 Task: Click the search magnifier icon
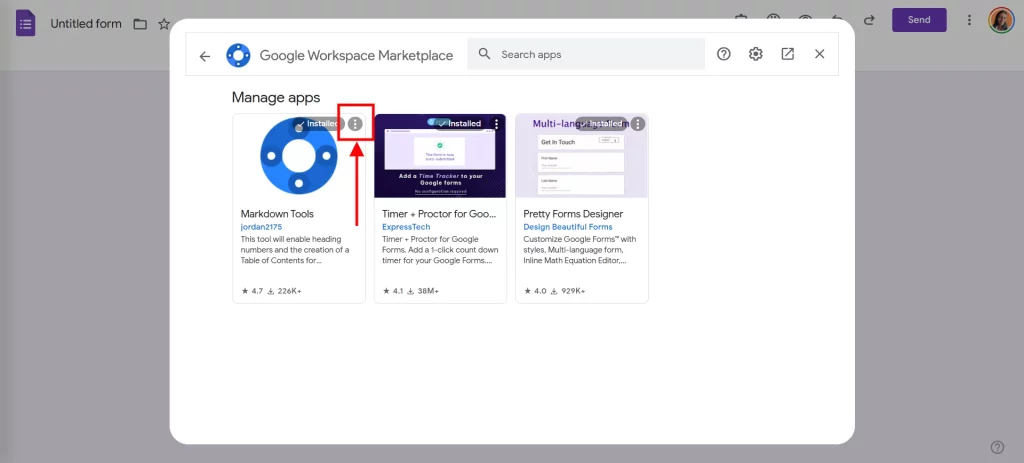tap(484, 54)
